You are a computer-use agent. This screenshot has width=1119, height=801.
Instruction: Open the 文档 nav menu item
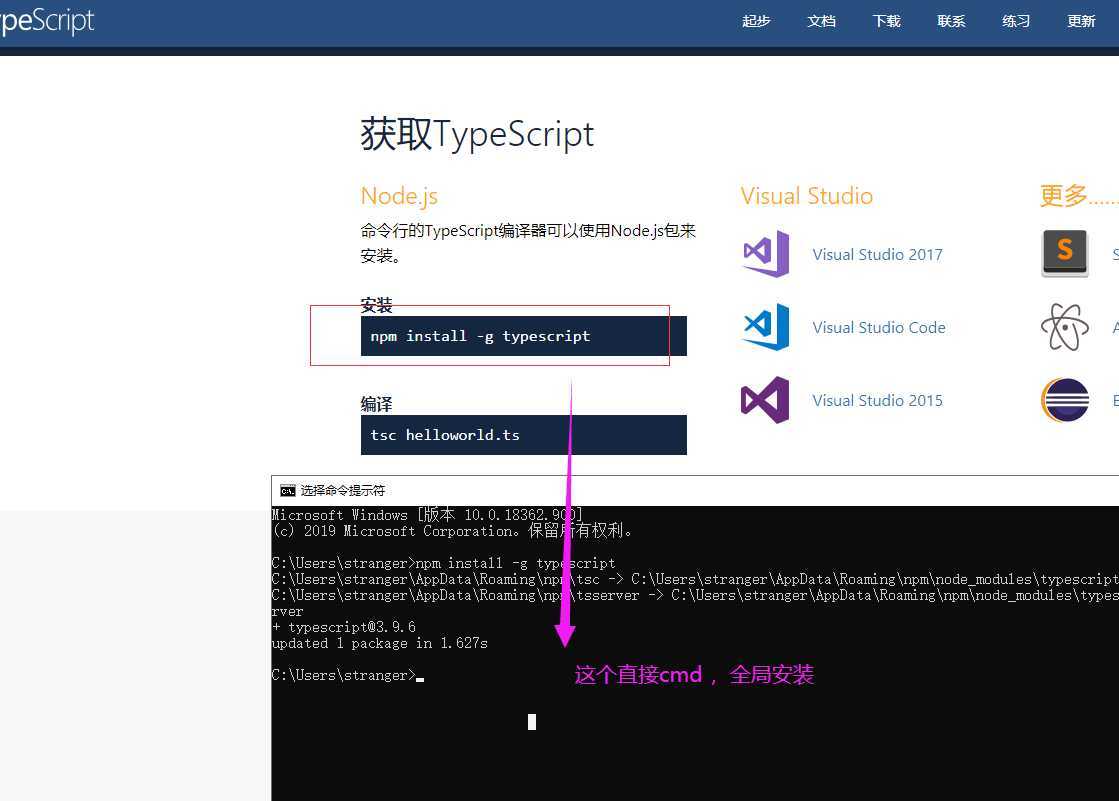pos(821,21)
